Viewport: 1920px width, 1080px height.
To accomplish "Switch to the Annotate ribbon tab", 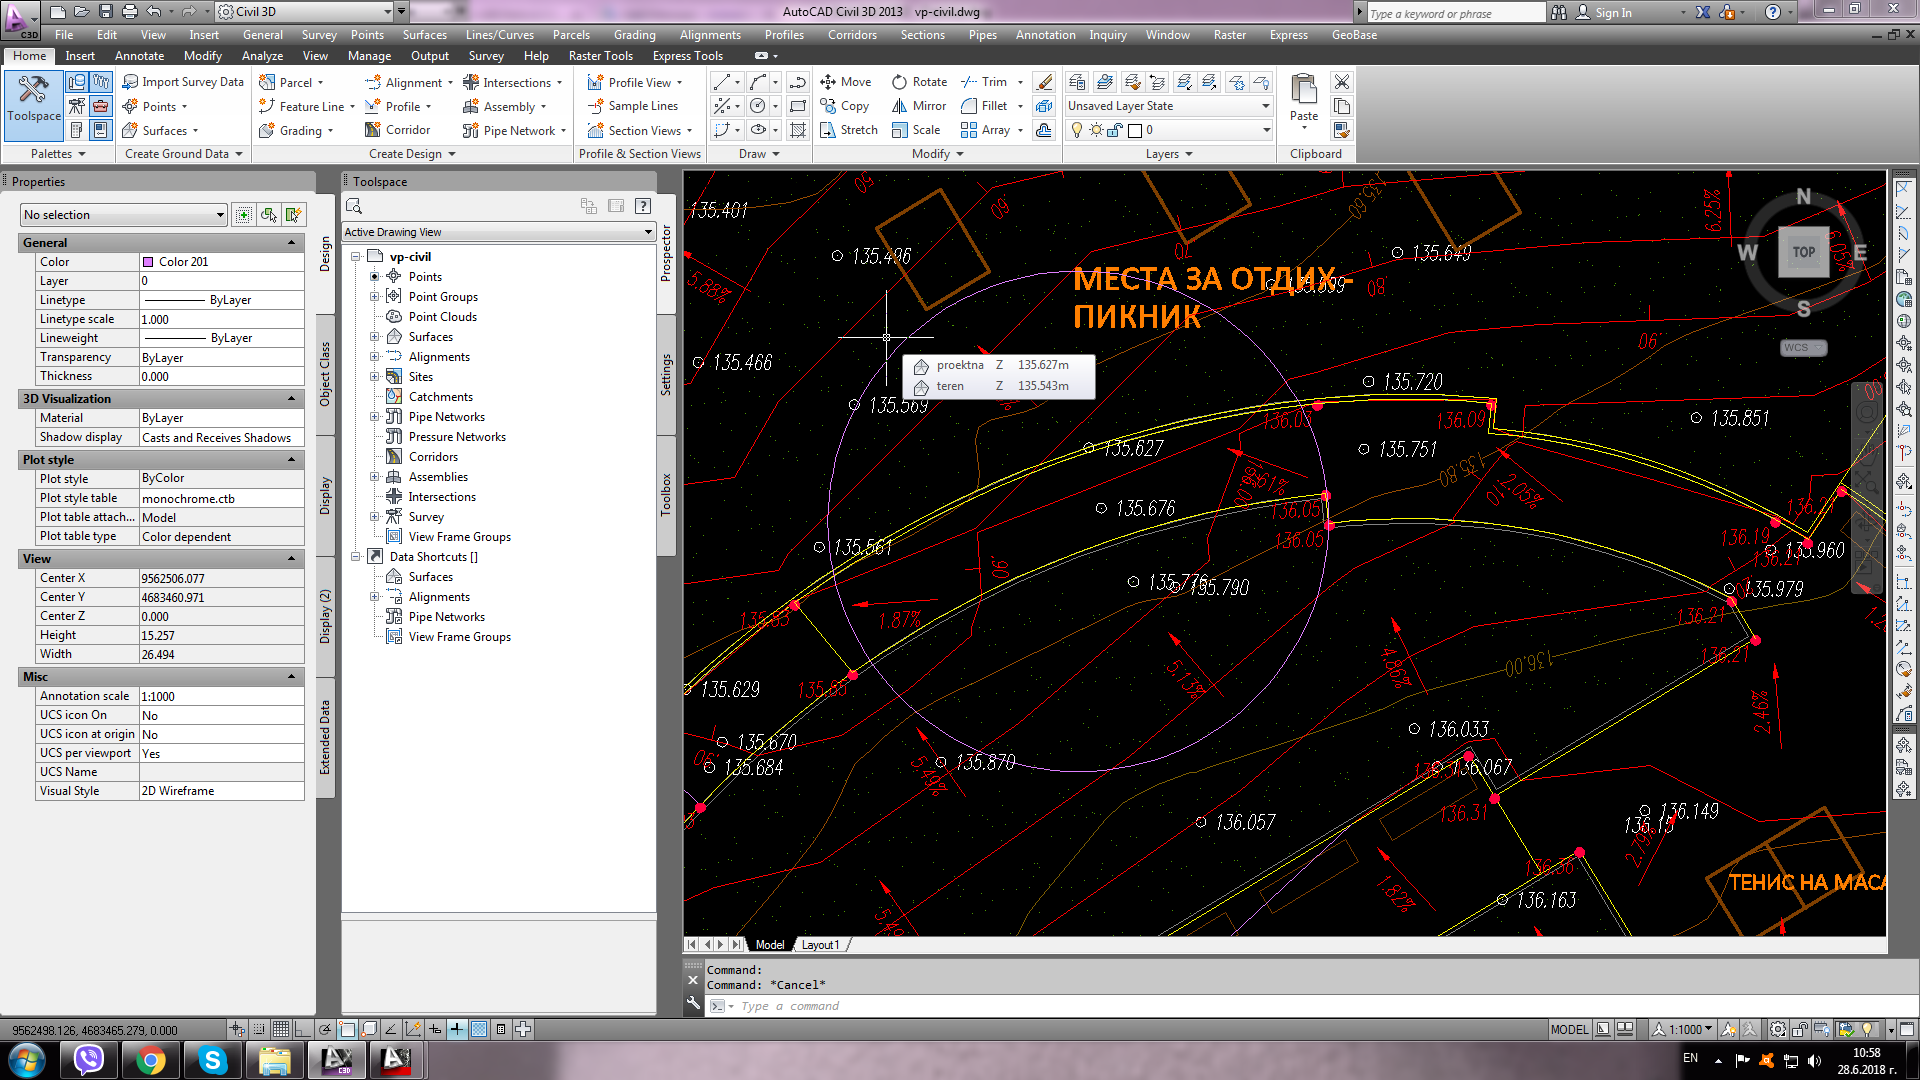I will pos(139,56).
